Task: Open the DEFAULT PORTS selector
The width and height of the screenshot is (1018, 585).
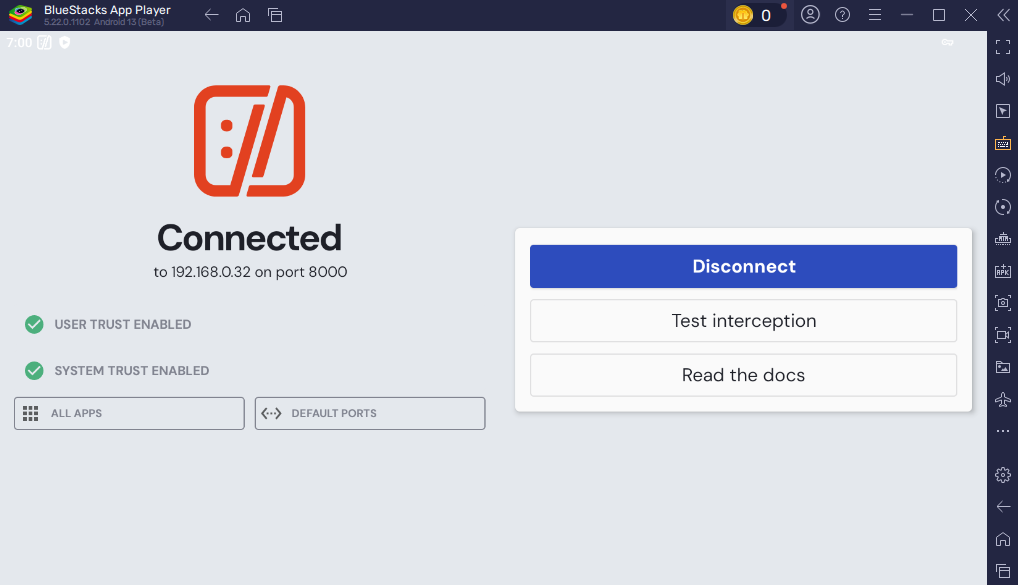Action: coord(370,414)
